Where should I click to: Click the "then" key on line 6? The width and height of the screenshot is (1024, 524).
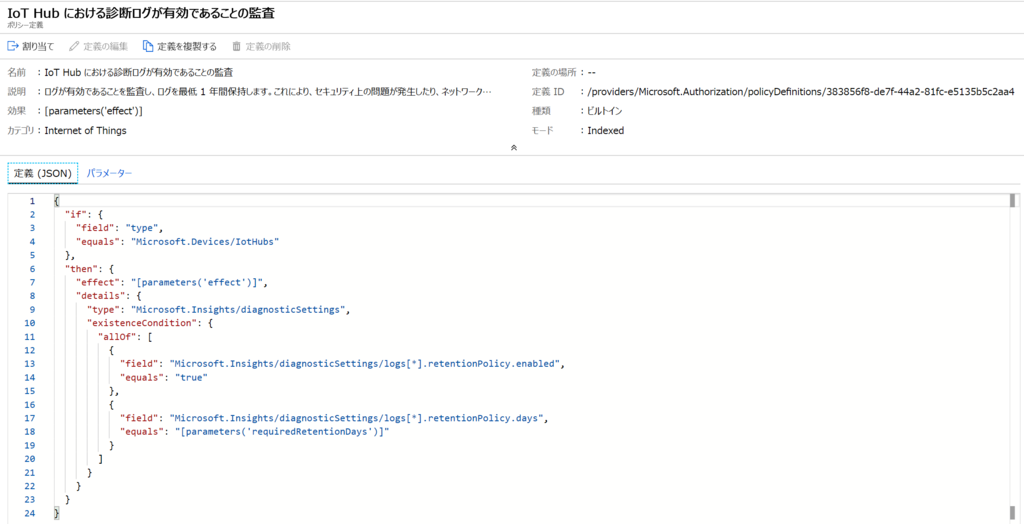click(81, 269)
